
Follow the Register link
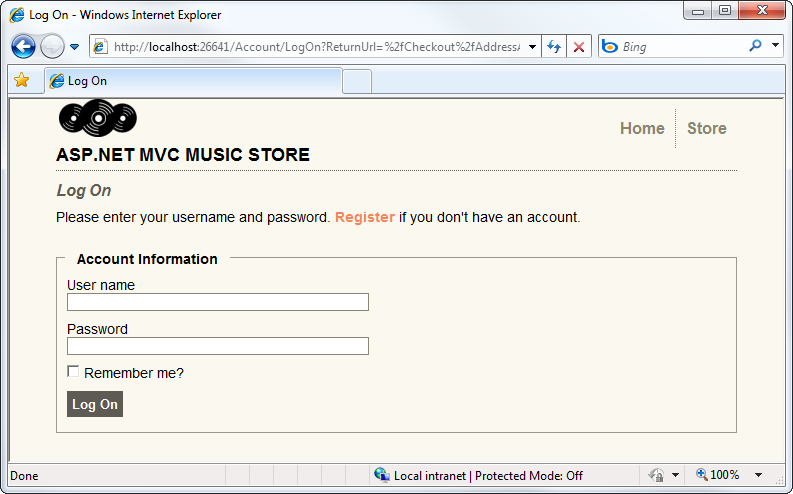pos(364,217)
